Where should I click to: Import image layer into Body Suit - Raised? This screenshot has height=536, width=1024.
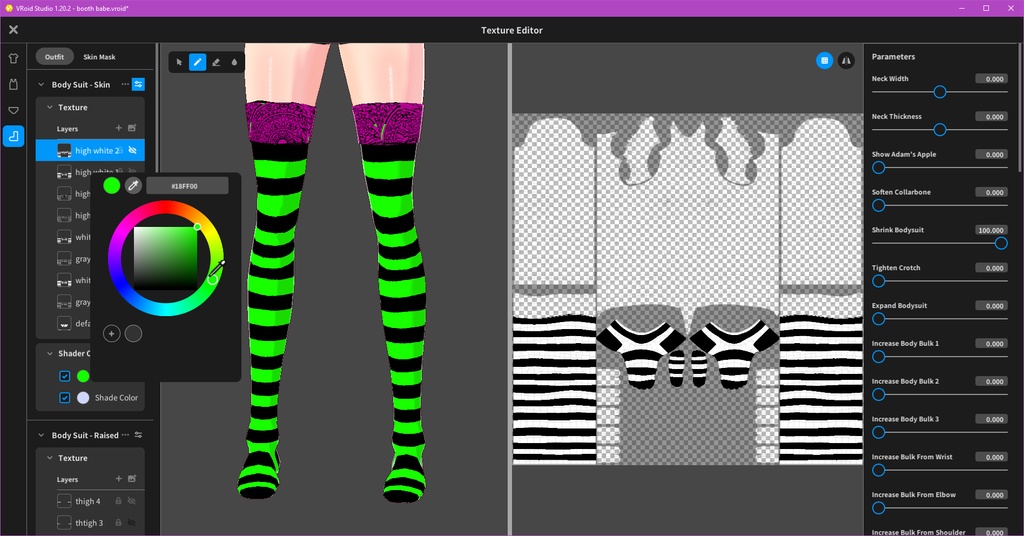pyautogui.click(x=132, y=479)
